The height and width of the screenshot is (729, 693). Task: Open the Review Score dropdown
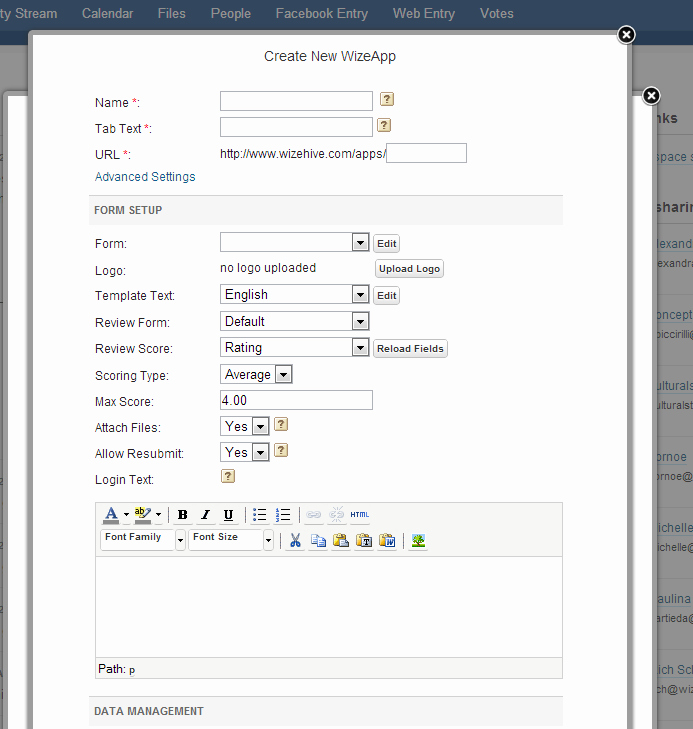(294, 347)
